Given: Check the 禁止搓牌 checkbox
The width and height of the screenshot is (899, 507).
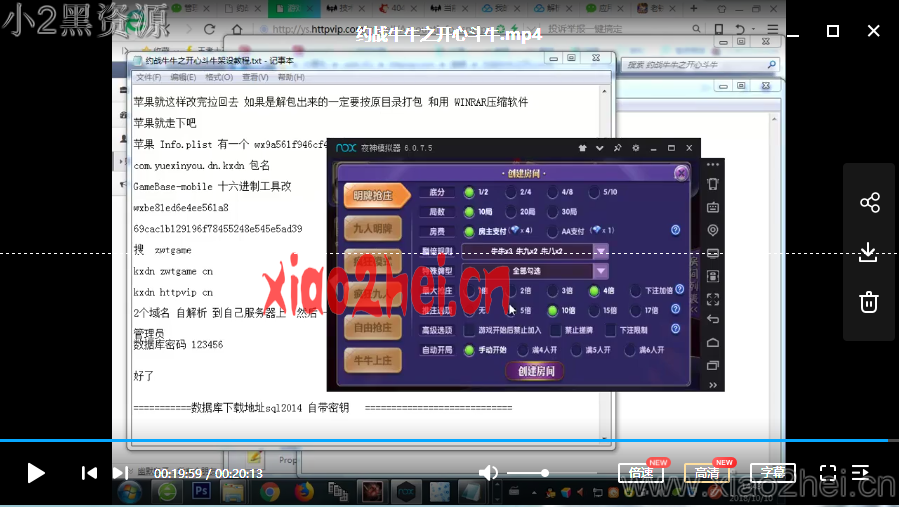Looking at the screenshot, I should (556, 330).
